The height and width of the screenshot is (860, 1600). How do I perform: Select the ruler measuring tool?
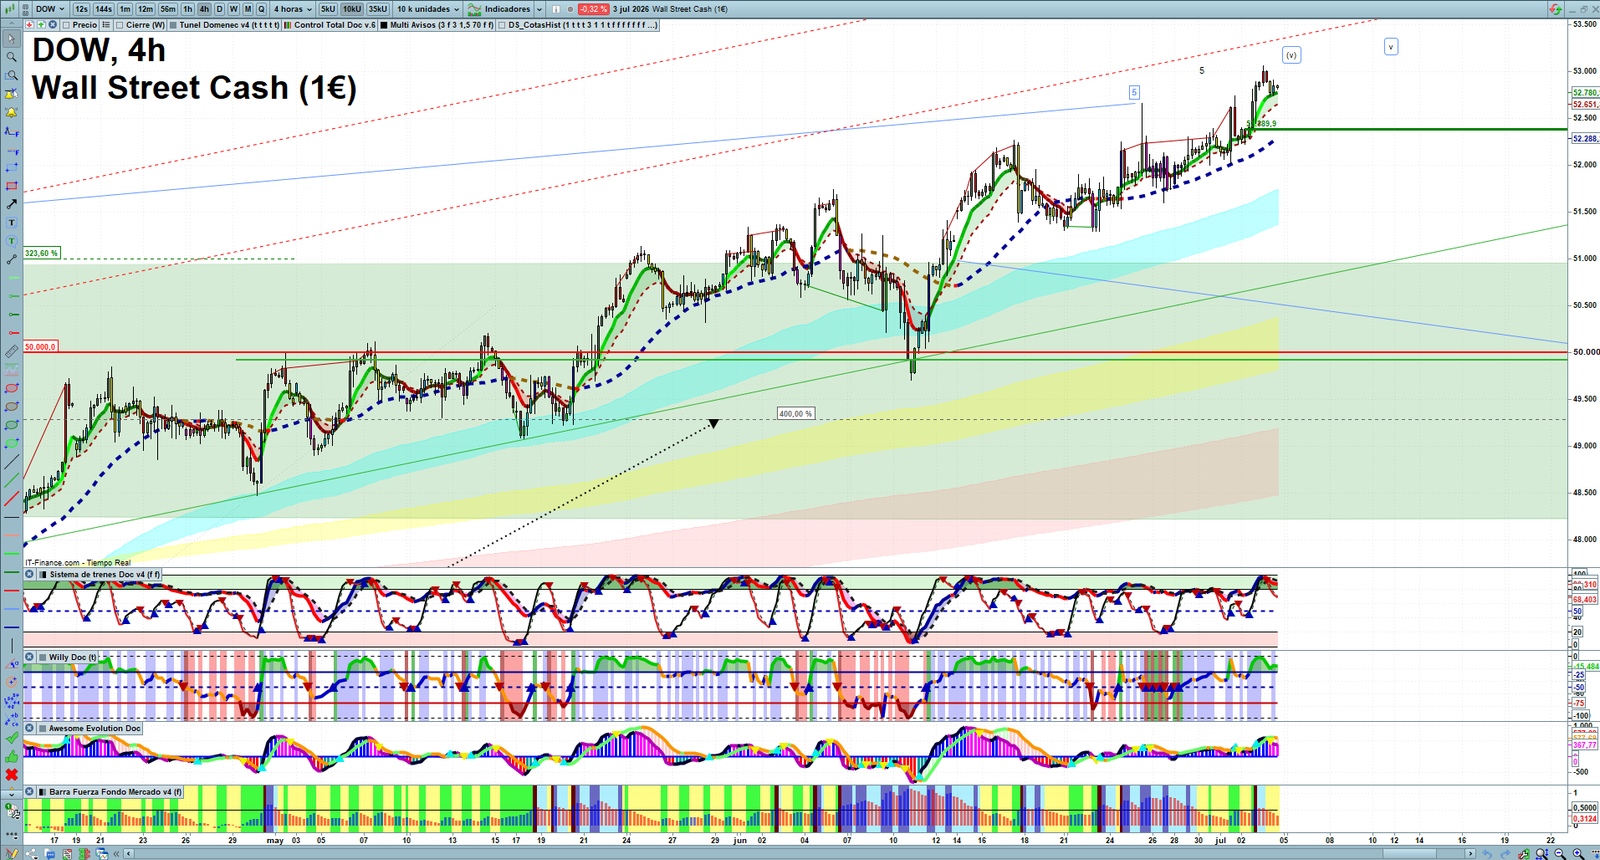12,351
